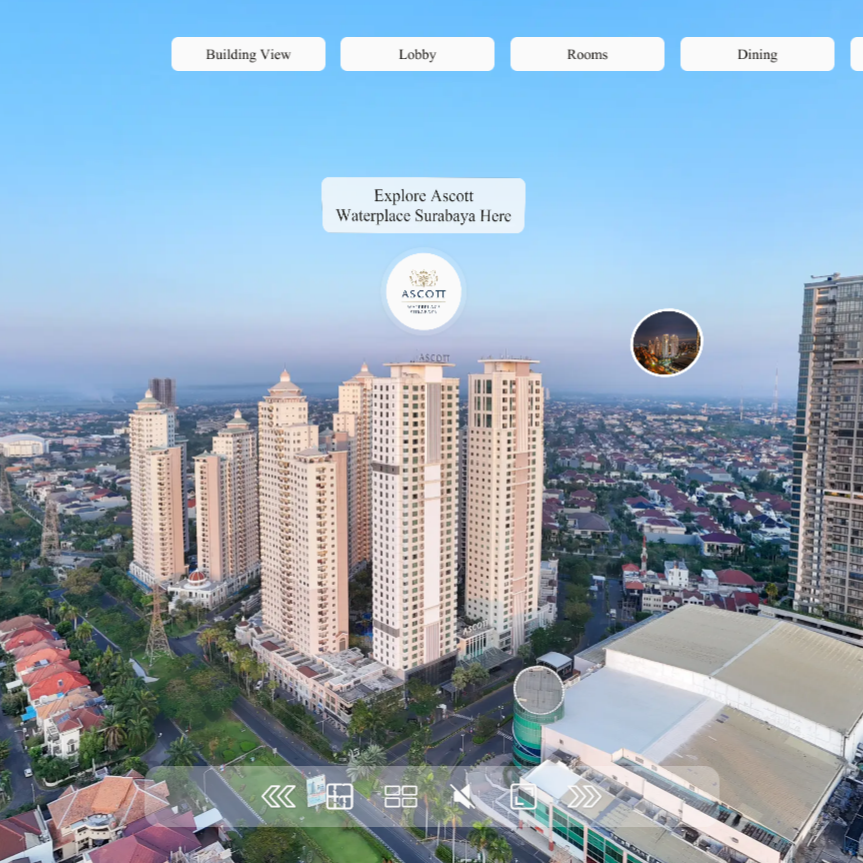Open the Lobby section

pyautogui.click(x=416, y=54)
